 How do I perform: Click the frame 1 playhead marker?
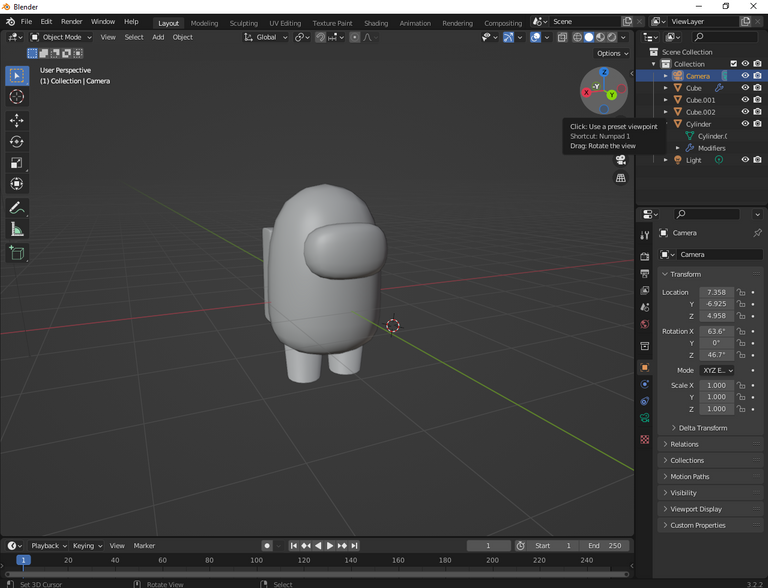pos(23,560)
